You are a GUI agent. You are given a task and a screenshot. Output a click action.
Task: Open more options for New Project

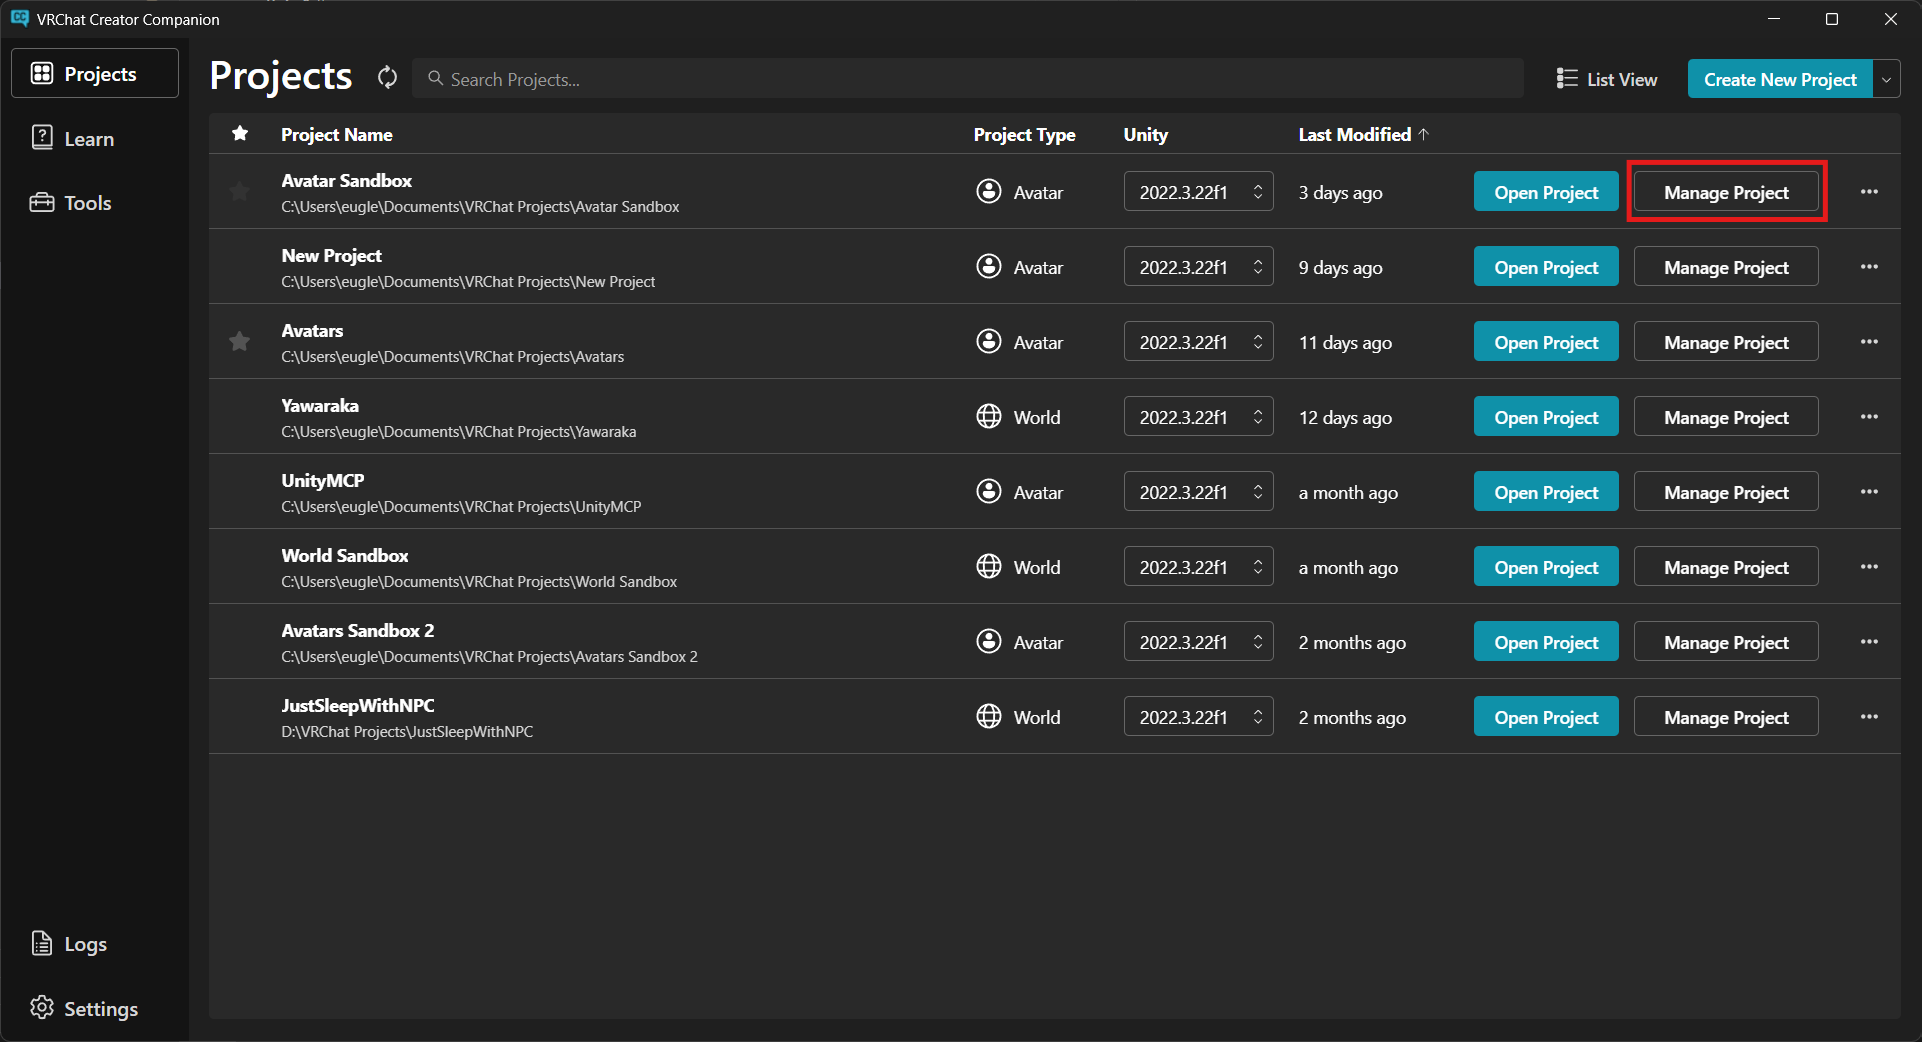pos(1869,266)
